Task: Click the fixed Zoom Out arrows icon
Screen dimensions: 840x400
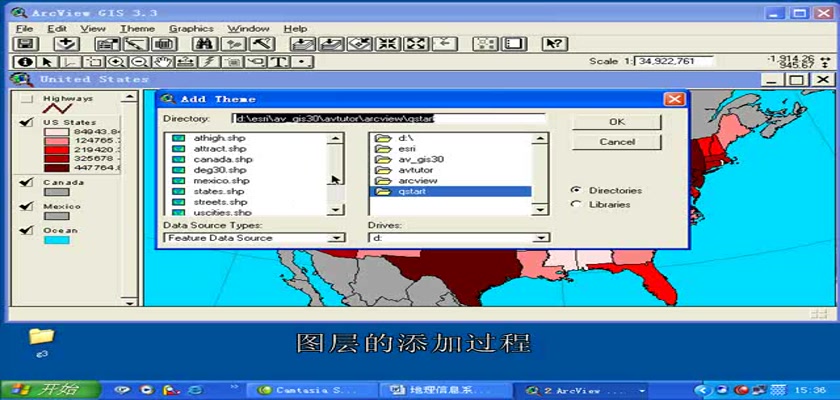Action: click(416, 44)
